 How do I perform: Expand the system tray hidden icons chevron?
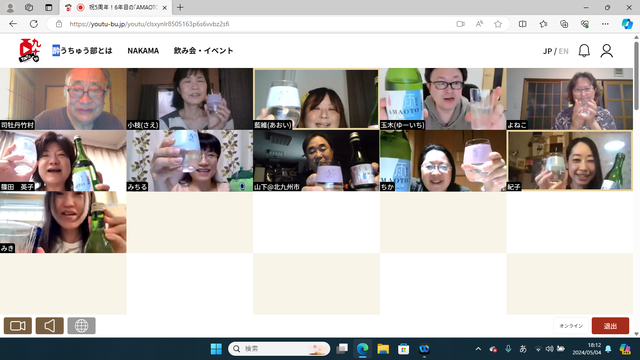coord(478,349)
